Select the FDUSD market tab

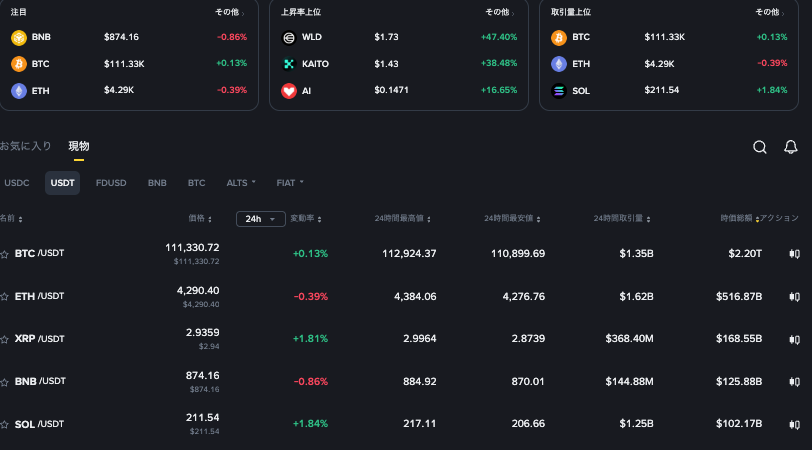(111, 183)
